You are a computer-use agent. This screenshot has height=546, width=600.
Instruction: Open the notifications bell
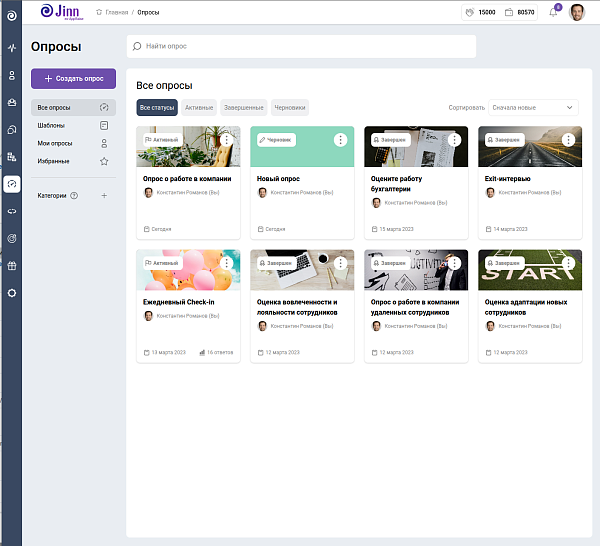[553, 12]
